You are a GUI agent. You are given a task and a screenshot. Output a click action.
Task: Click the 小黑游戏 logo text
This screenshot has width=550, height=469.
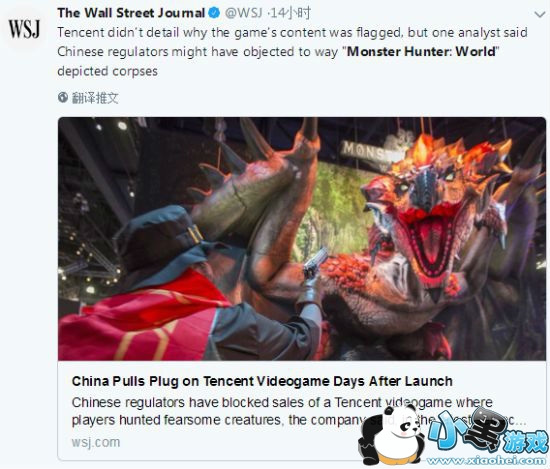point(488,431)
